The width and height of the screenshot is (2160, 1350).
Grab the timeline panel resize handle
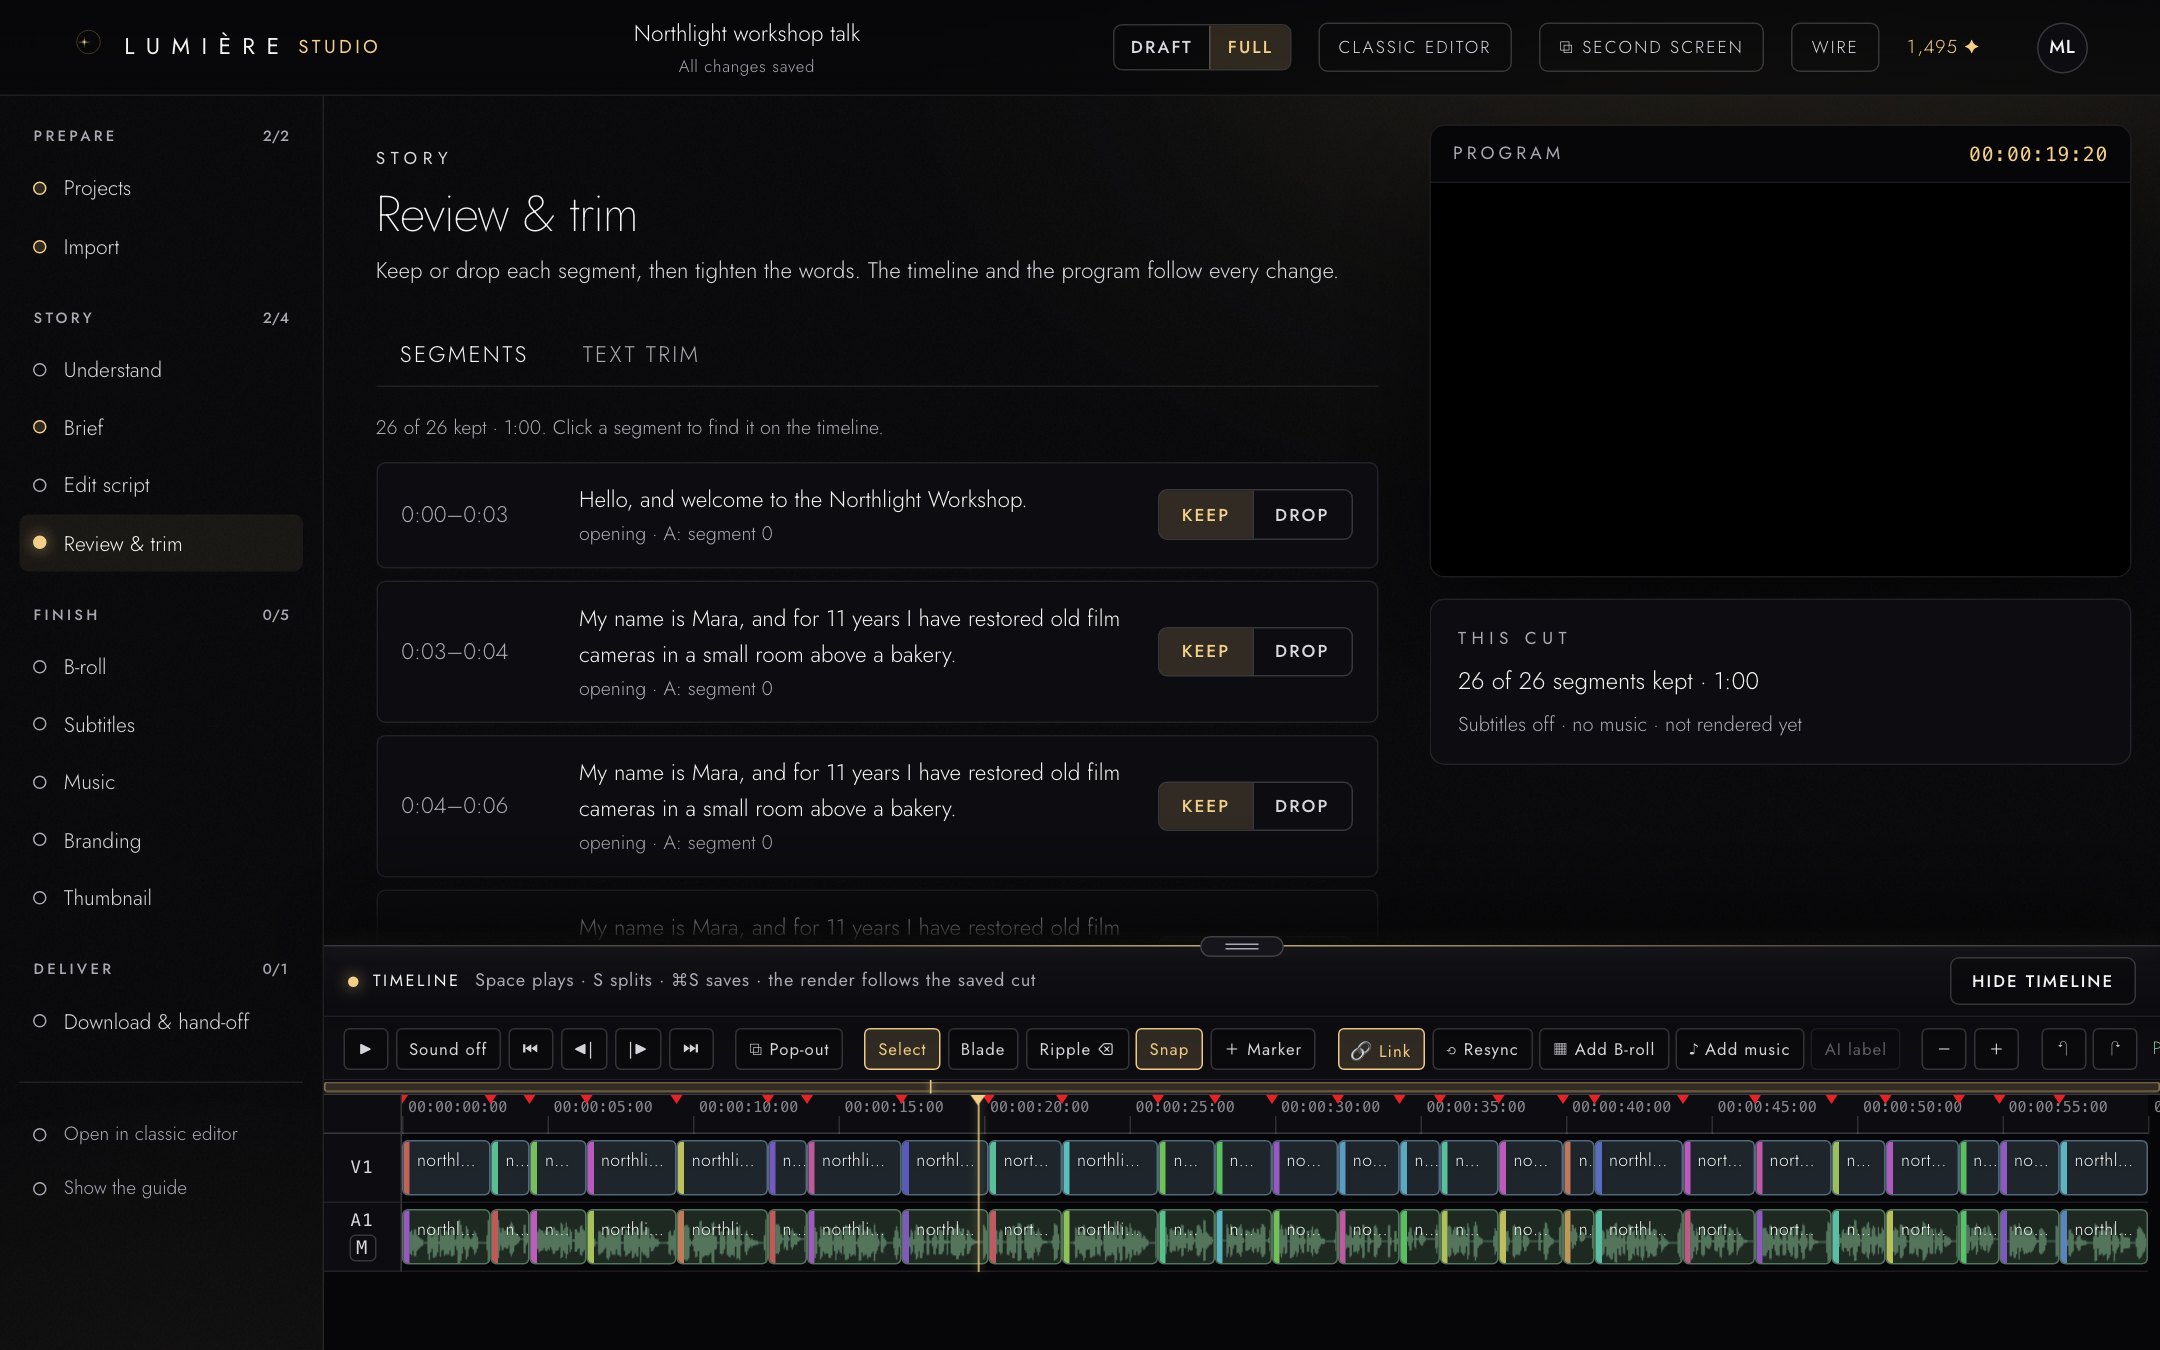[x=1241, y=946]
